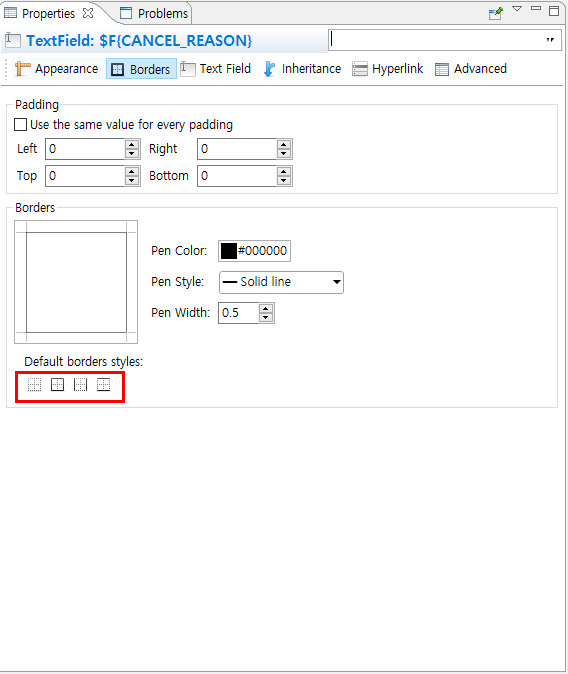Minimize the Properties panel

click(536, 8)
